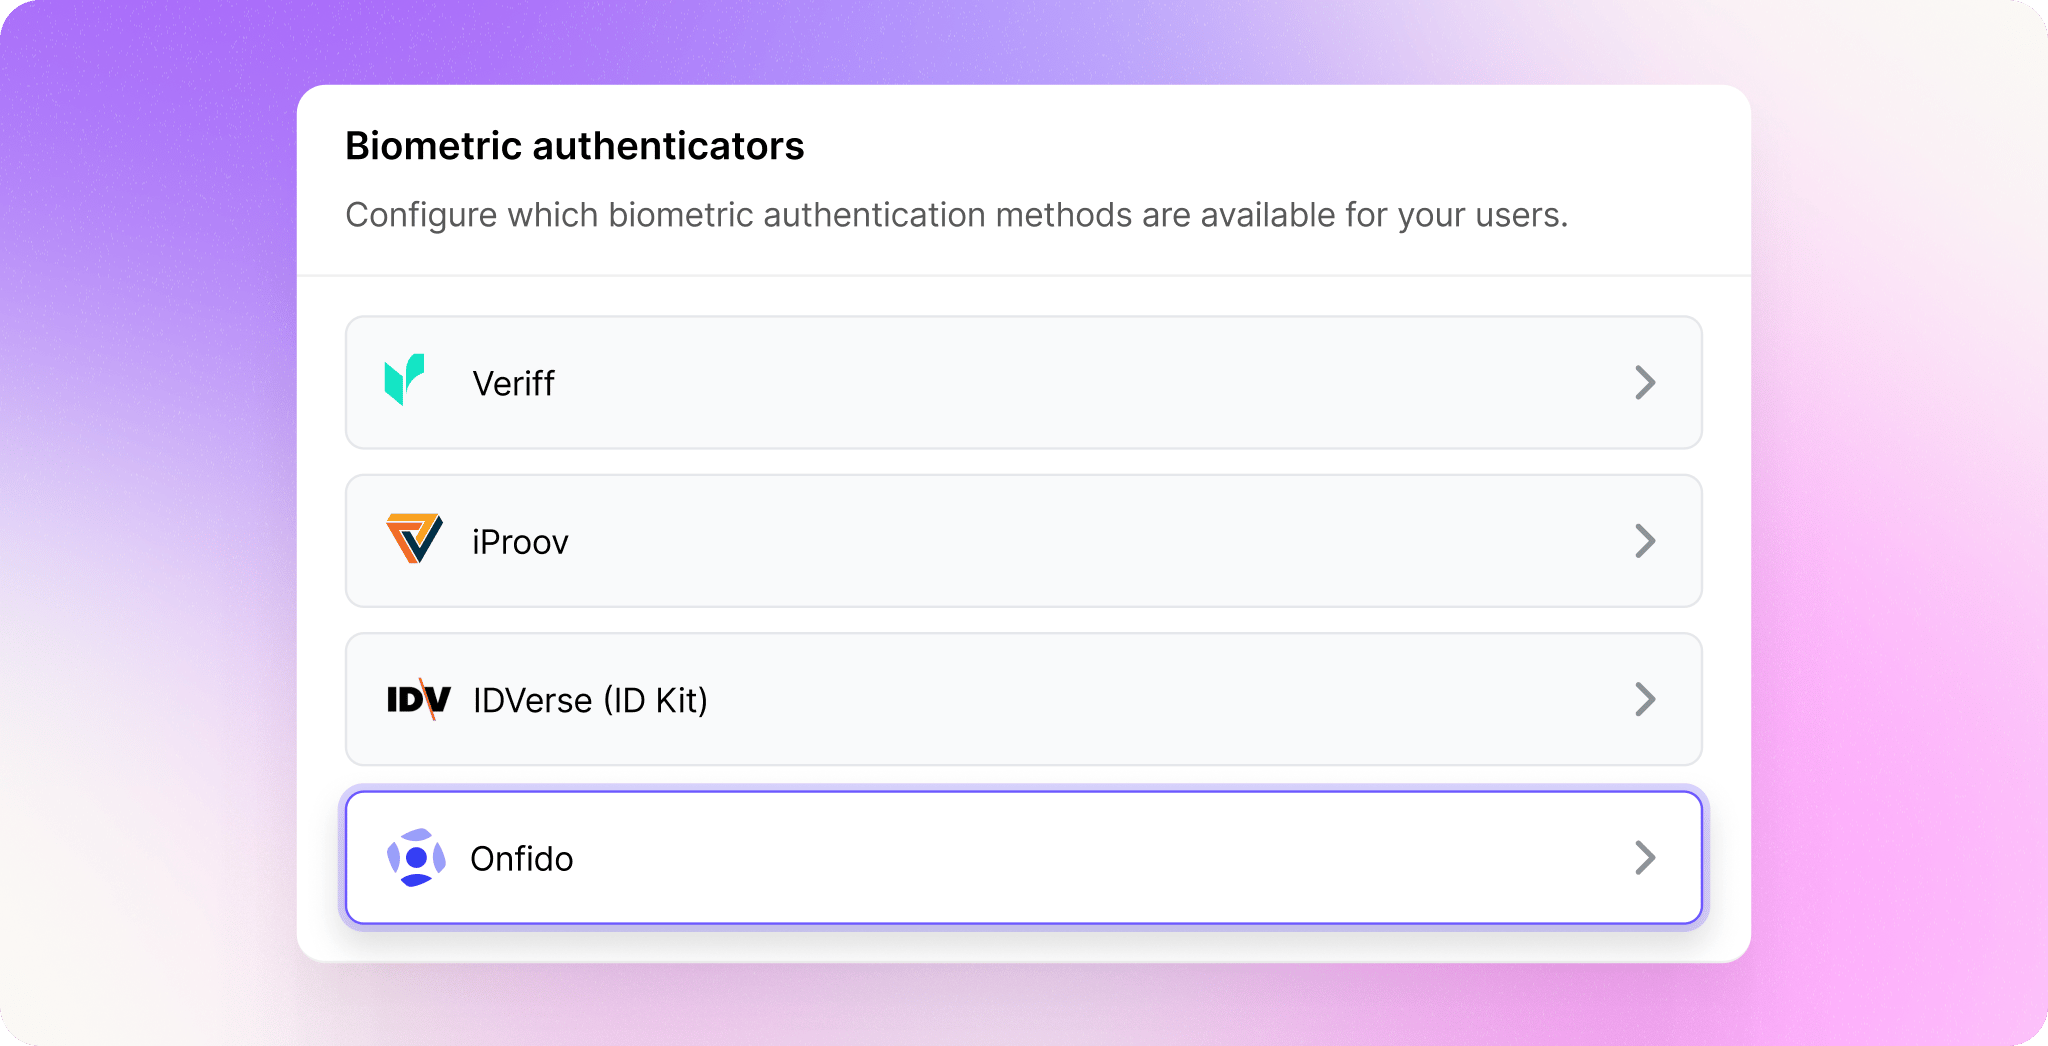Click the orange iProov triangle logo
Image resolution: width=2048 pixels, height=1046 pixels.
(414, 539)
